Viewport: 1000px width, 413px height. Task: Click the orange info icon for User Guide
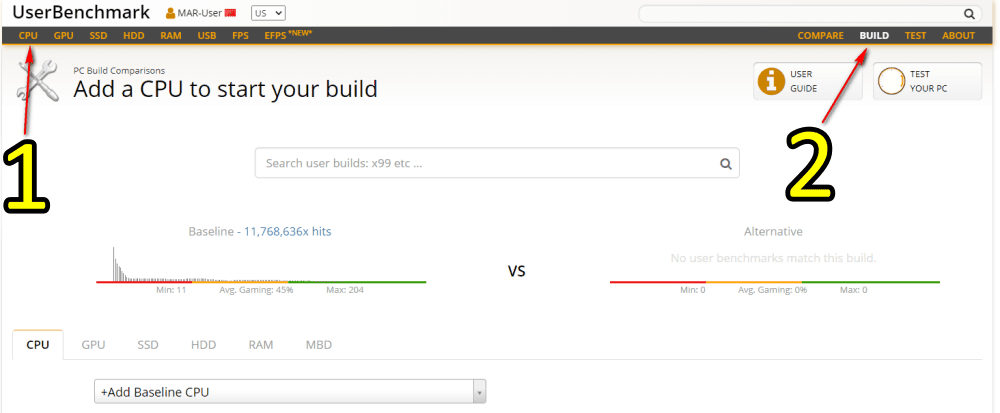tap(770, 81)
